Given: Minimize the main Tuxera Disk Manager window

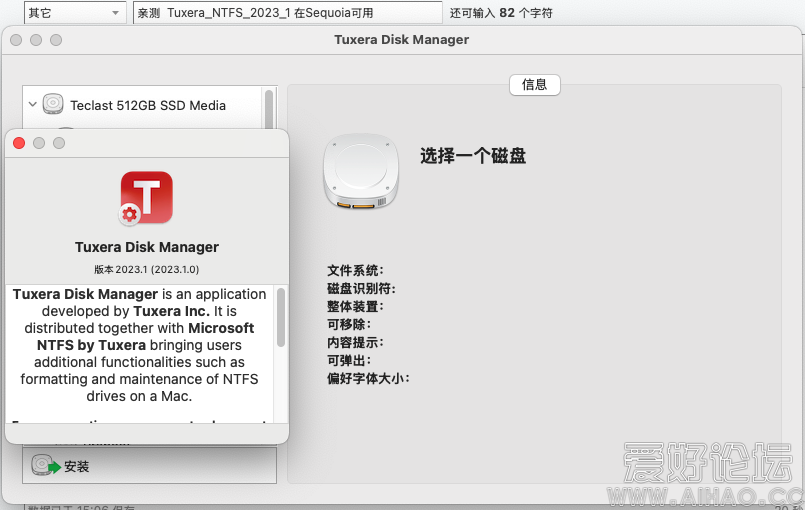Looking at the screenshot, I should 36,40.
